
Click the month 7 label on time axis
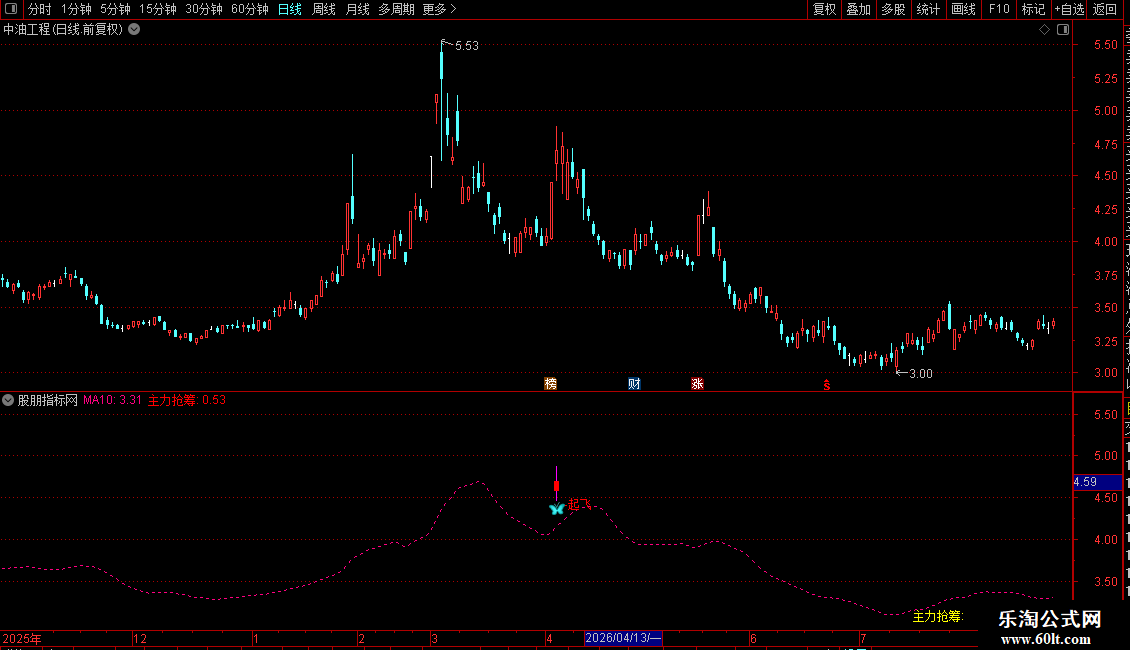coord(863,638)
